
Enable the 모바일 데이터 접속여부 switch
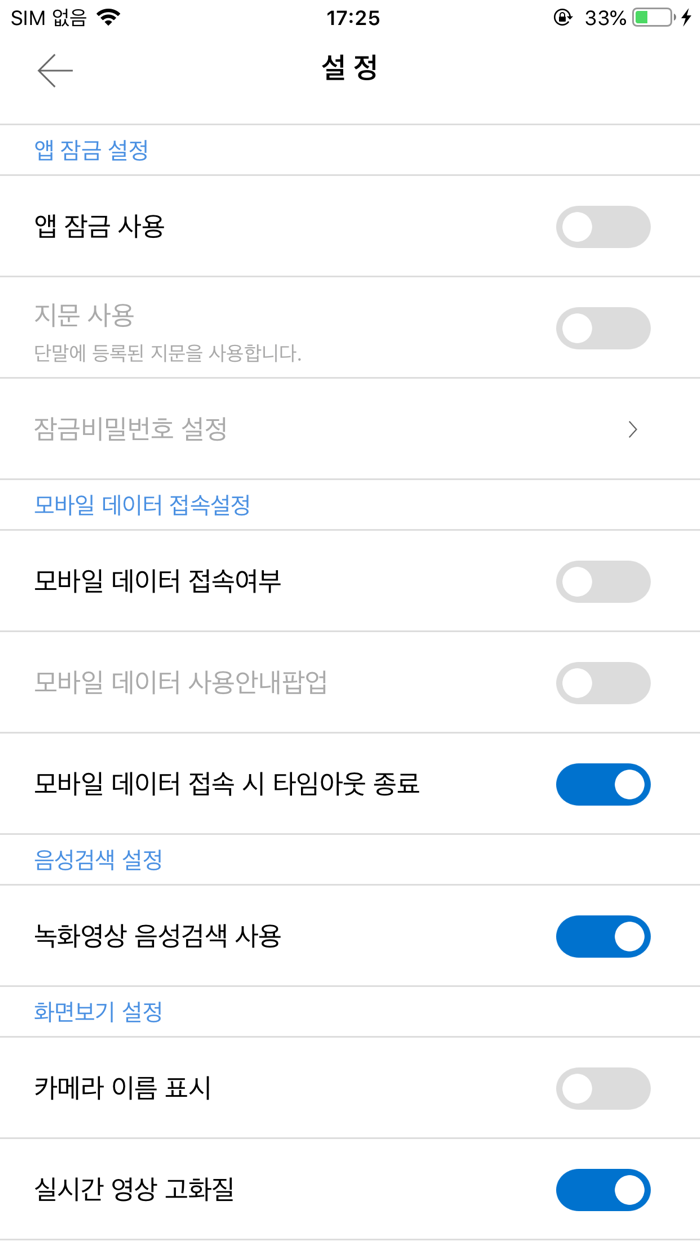coord(603,581)
